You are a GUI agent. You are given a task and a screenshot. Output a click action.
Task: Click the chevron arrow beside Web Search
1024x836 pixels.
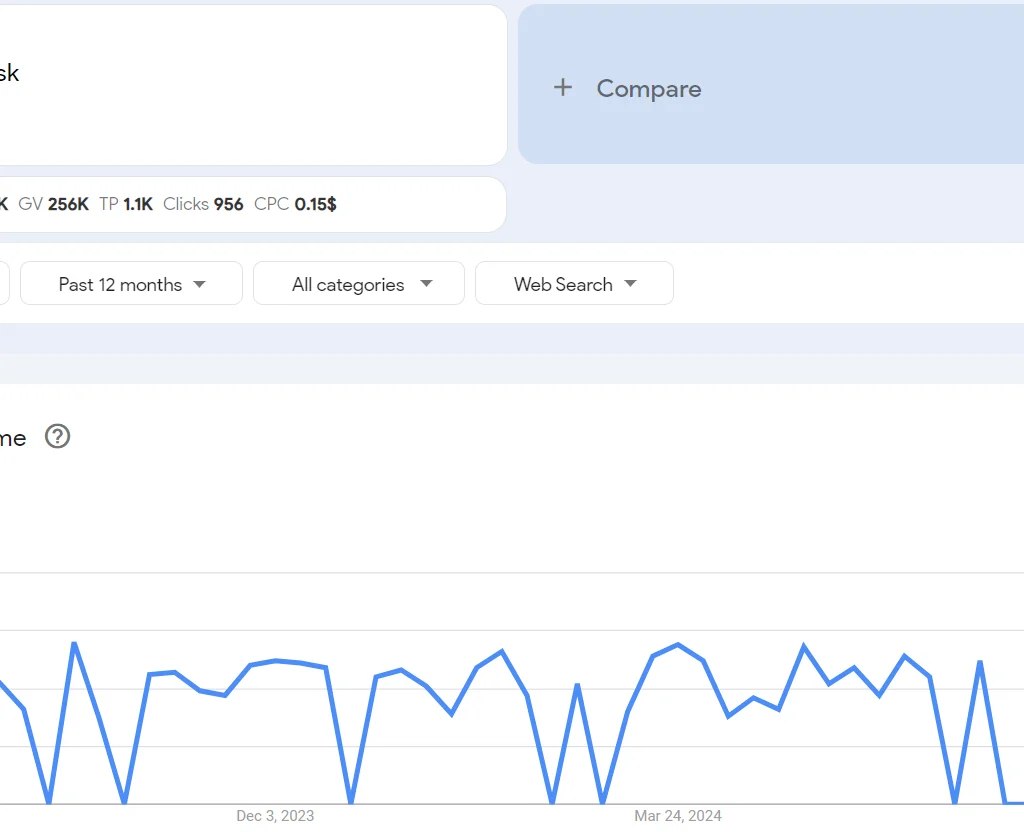tap(631, 283)
